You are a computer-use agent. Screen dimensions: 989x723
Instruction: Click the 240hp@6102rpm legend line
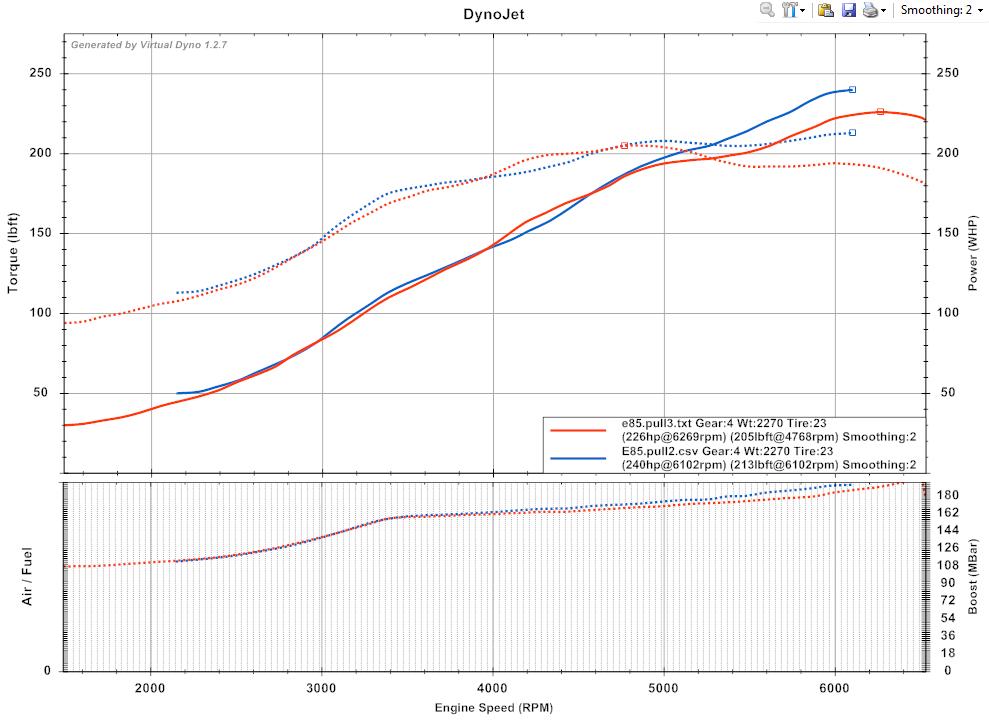(x=769, y=465)
